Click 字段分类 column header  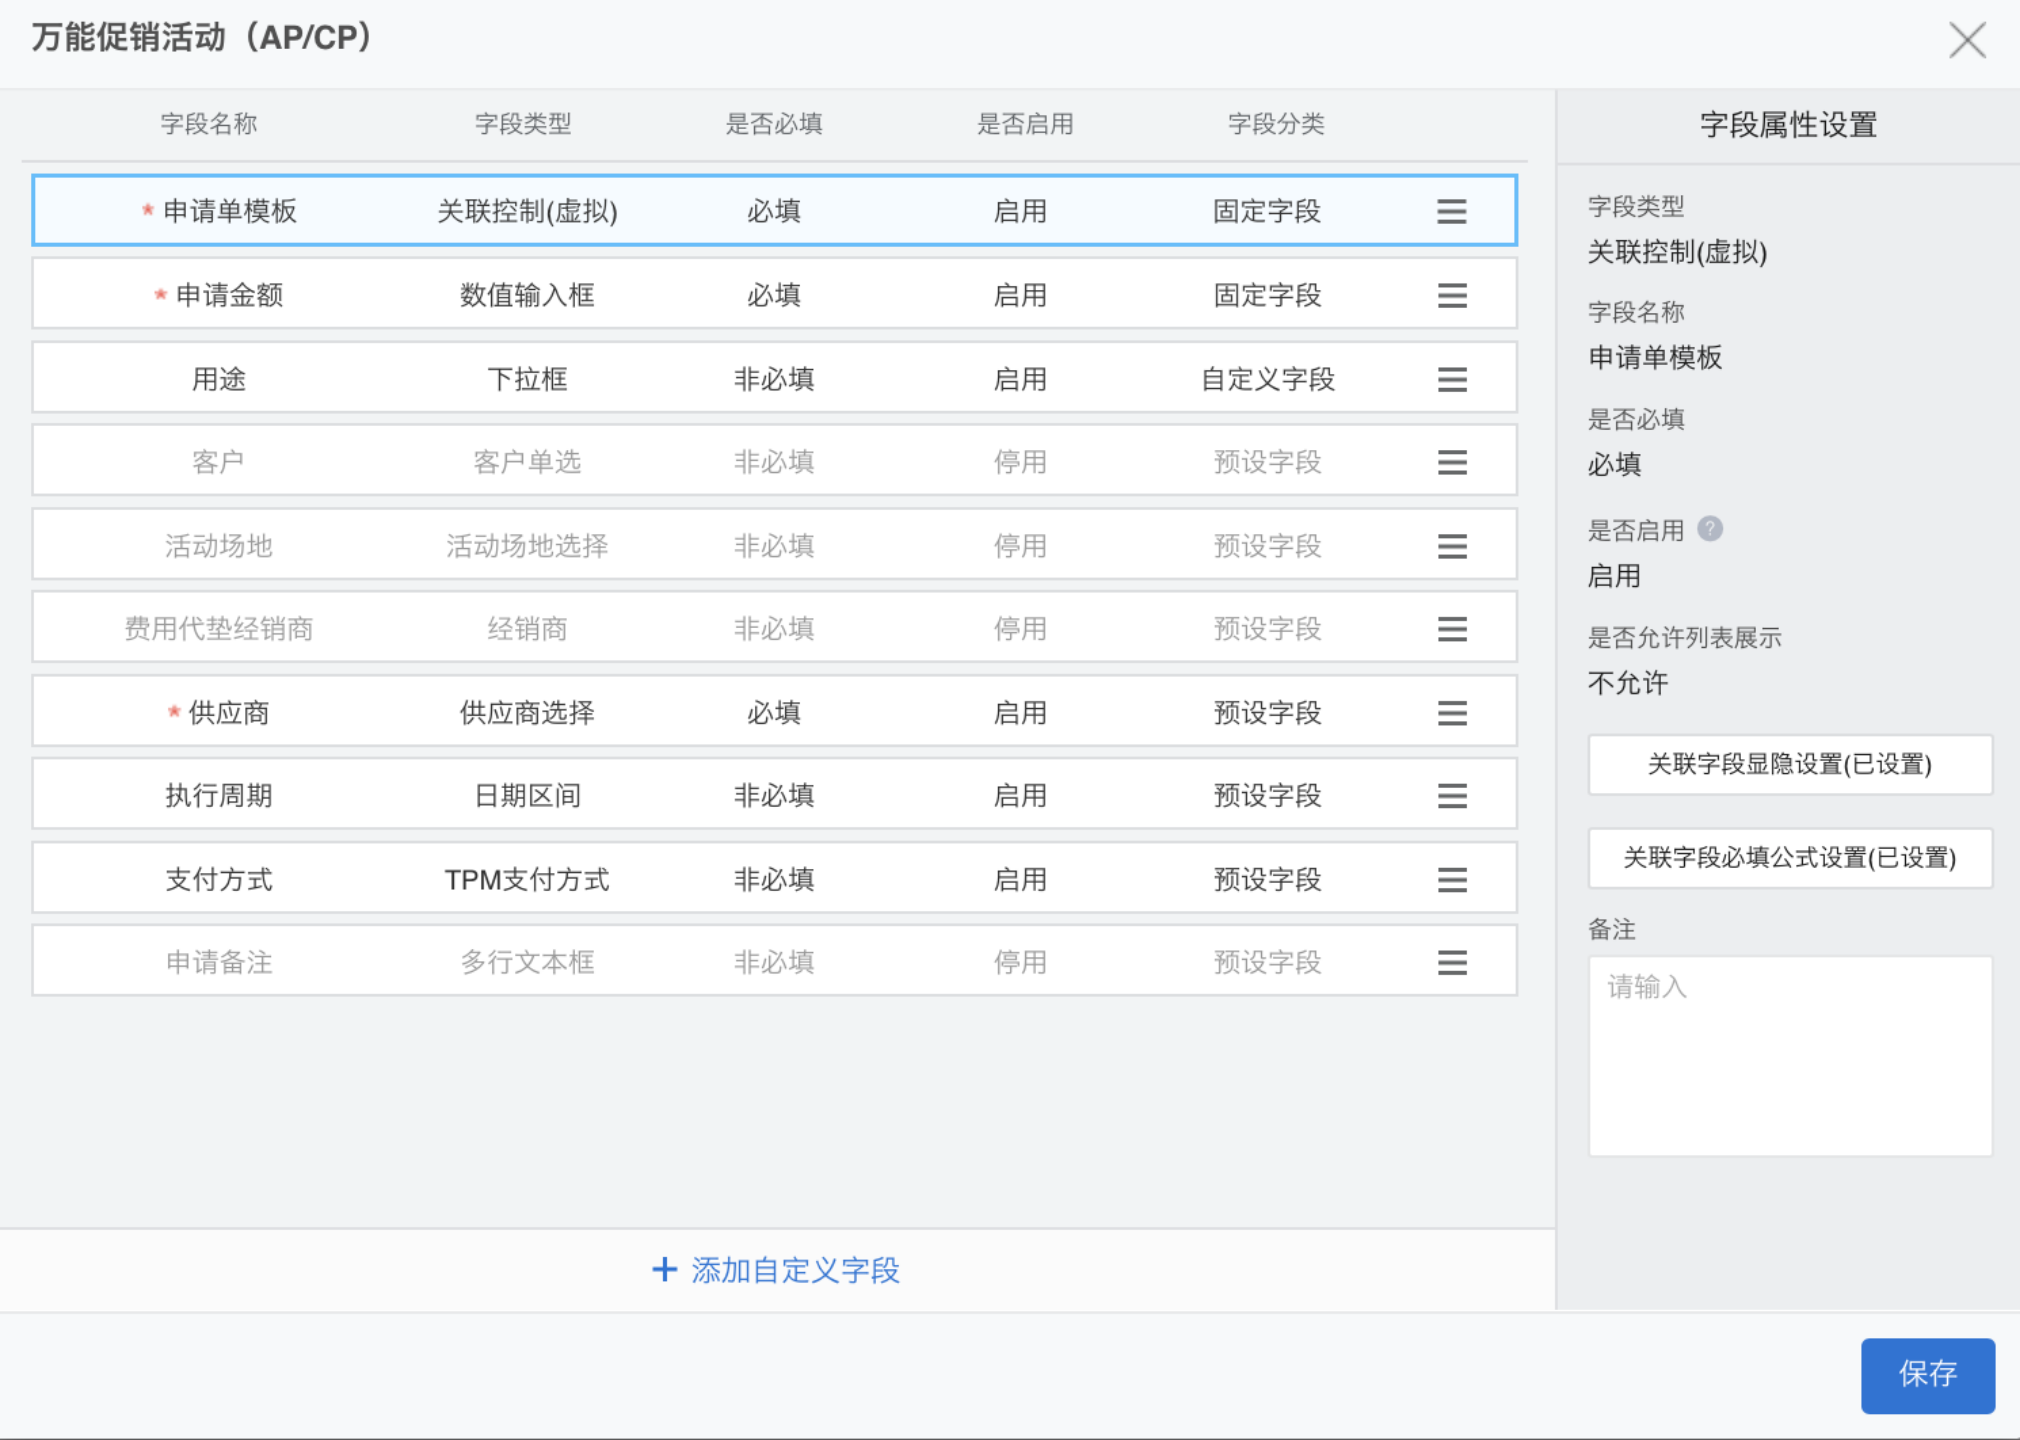pyautogui.click(x=1276, y=124)
